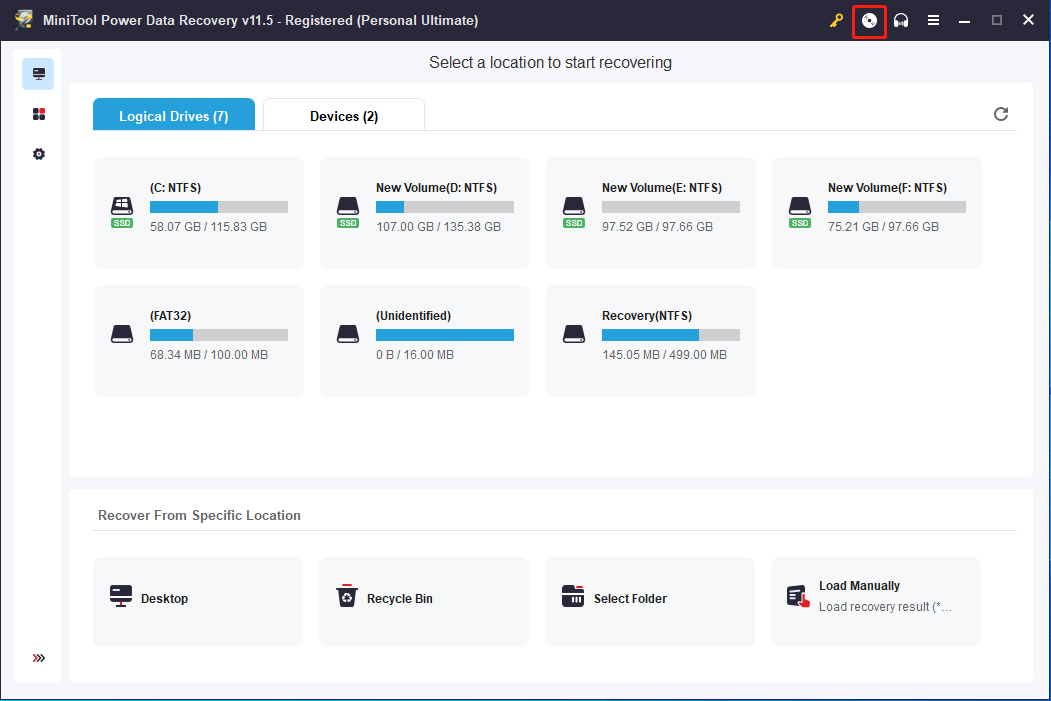Viewport: 1051px width, 701px height.
Task: Open the utilities grid icon in sidebar
Action: [39, 114]
